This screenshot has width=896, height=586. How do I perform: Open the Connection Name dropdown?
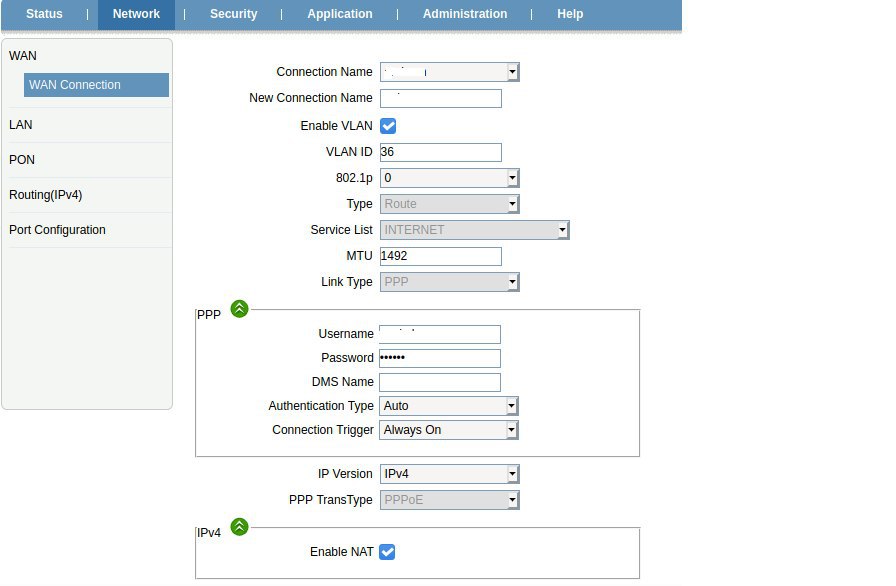click(449, 72)
